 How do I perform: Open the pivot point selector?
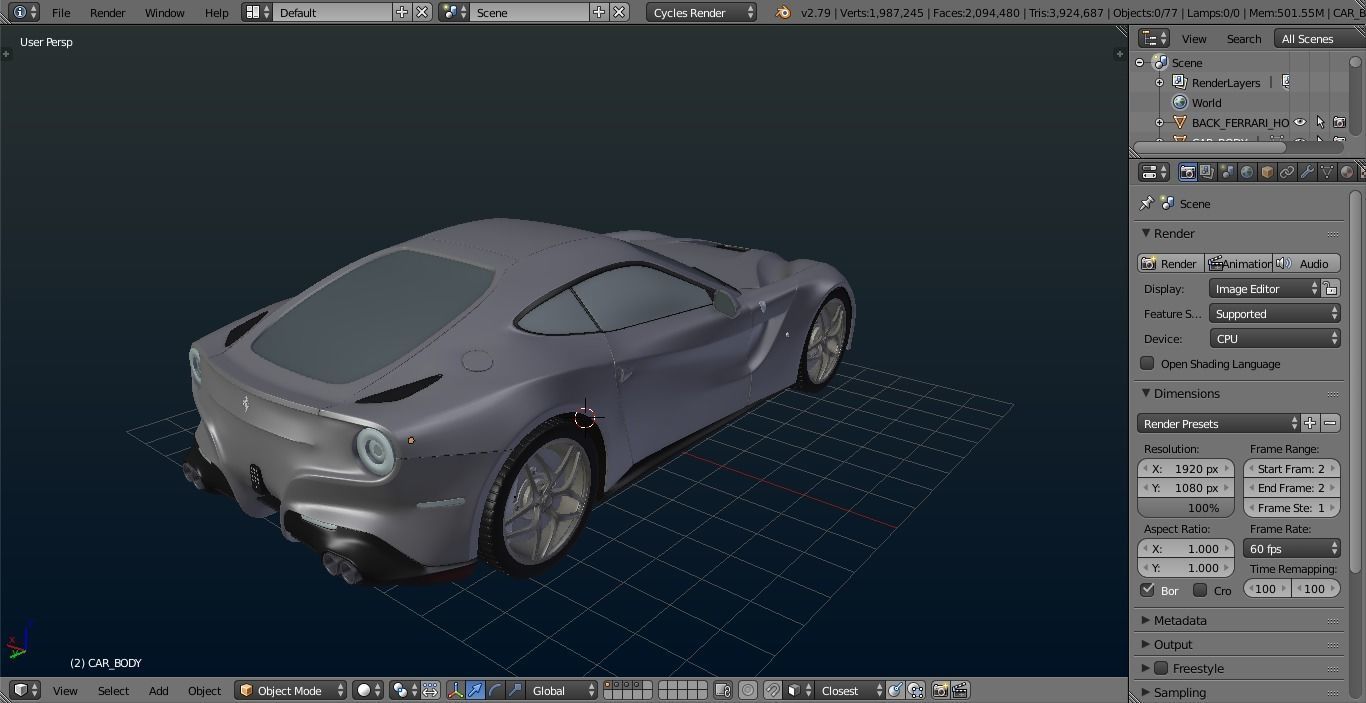[x=405, y=690]
